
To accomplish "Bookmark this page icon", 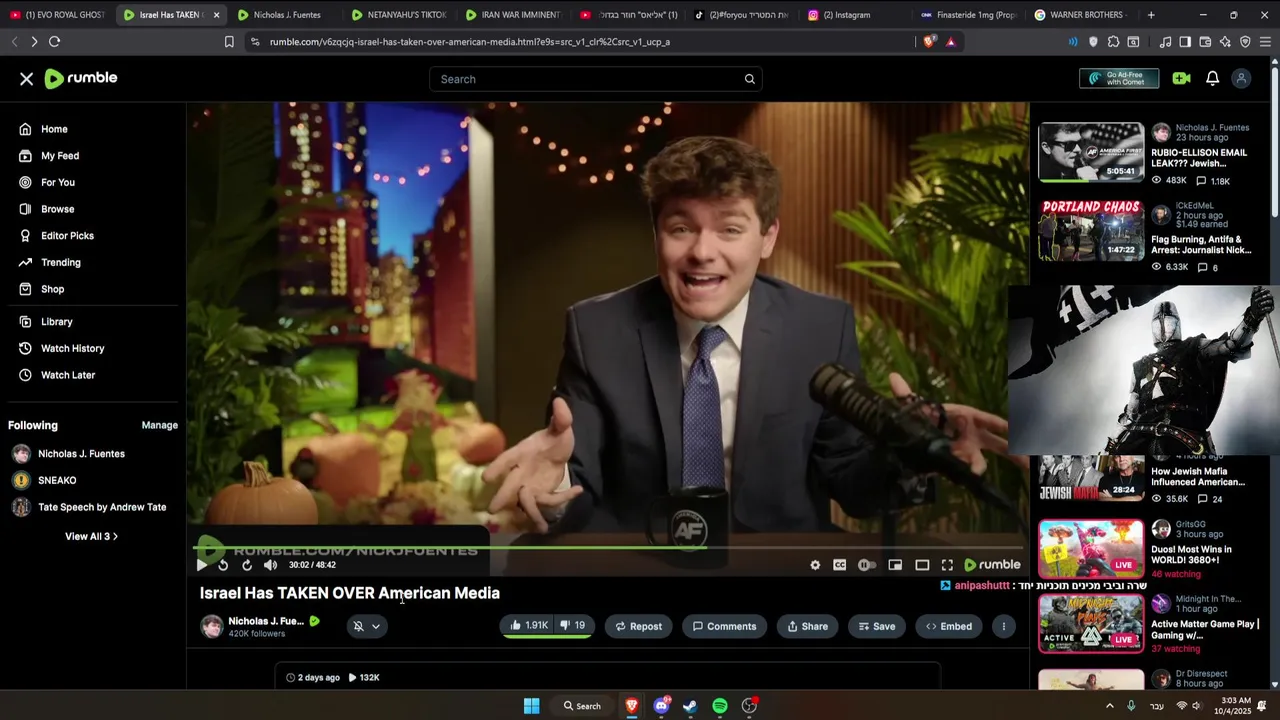I will coord(229,42).
